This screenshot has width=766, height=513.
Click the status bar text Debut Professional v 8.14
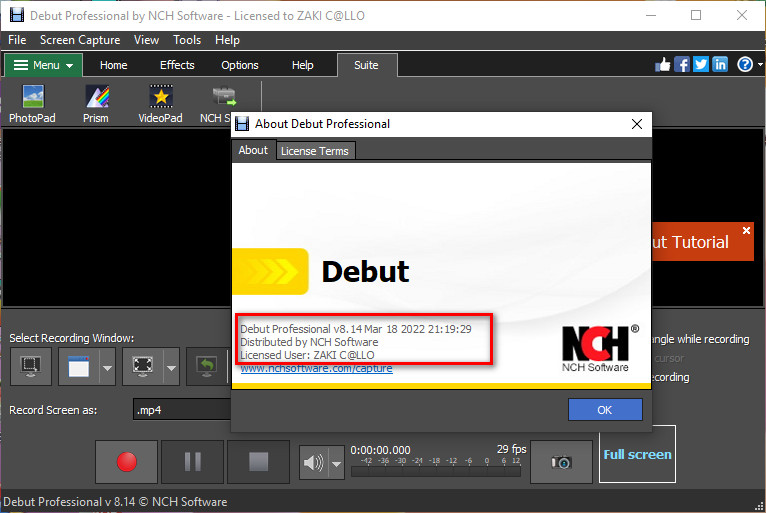click(x=115, y=502)
